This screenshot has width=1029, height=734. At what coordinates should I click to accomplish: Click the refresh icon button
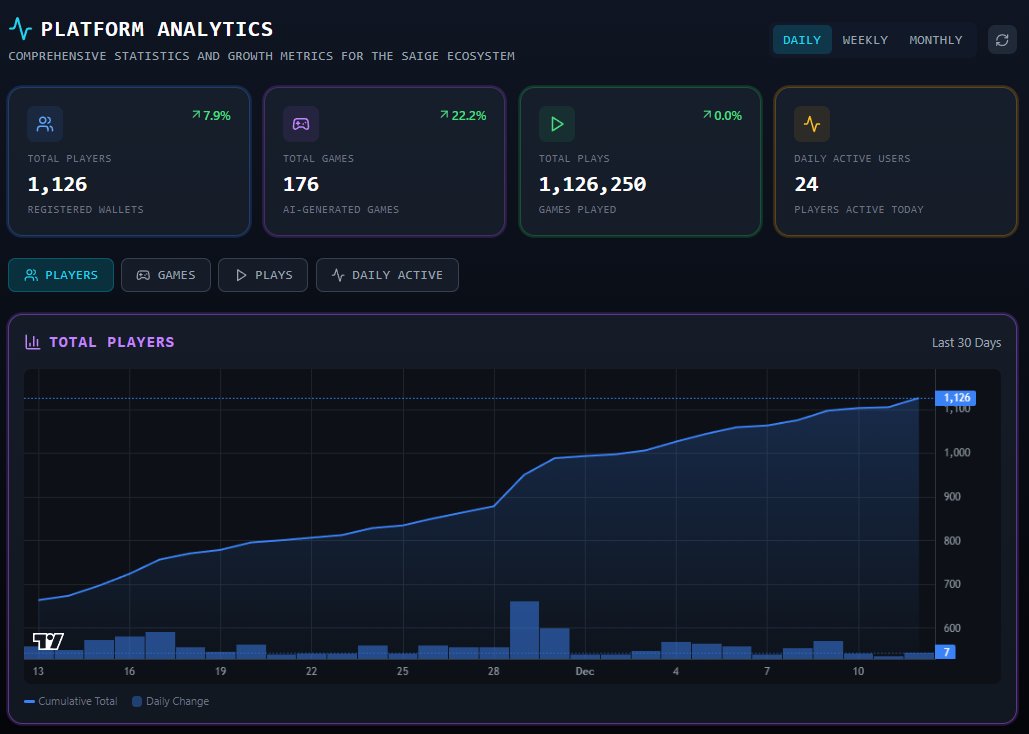point(1001,40)
